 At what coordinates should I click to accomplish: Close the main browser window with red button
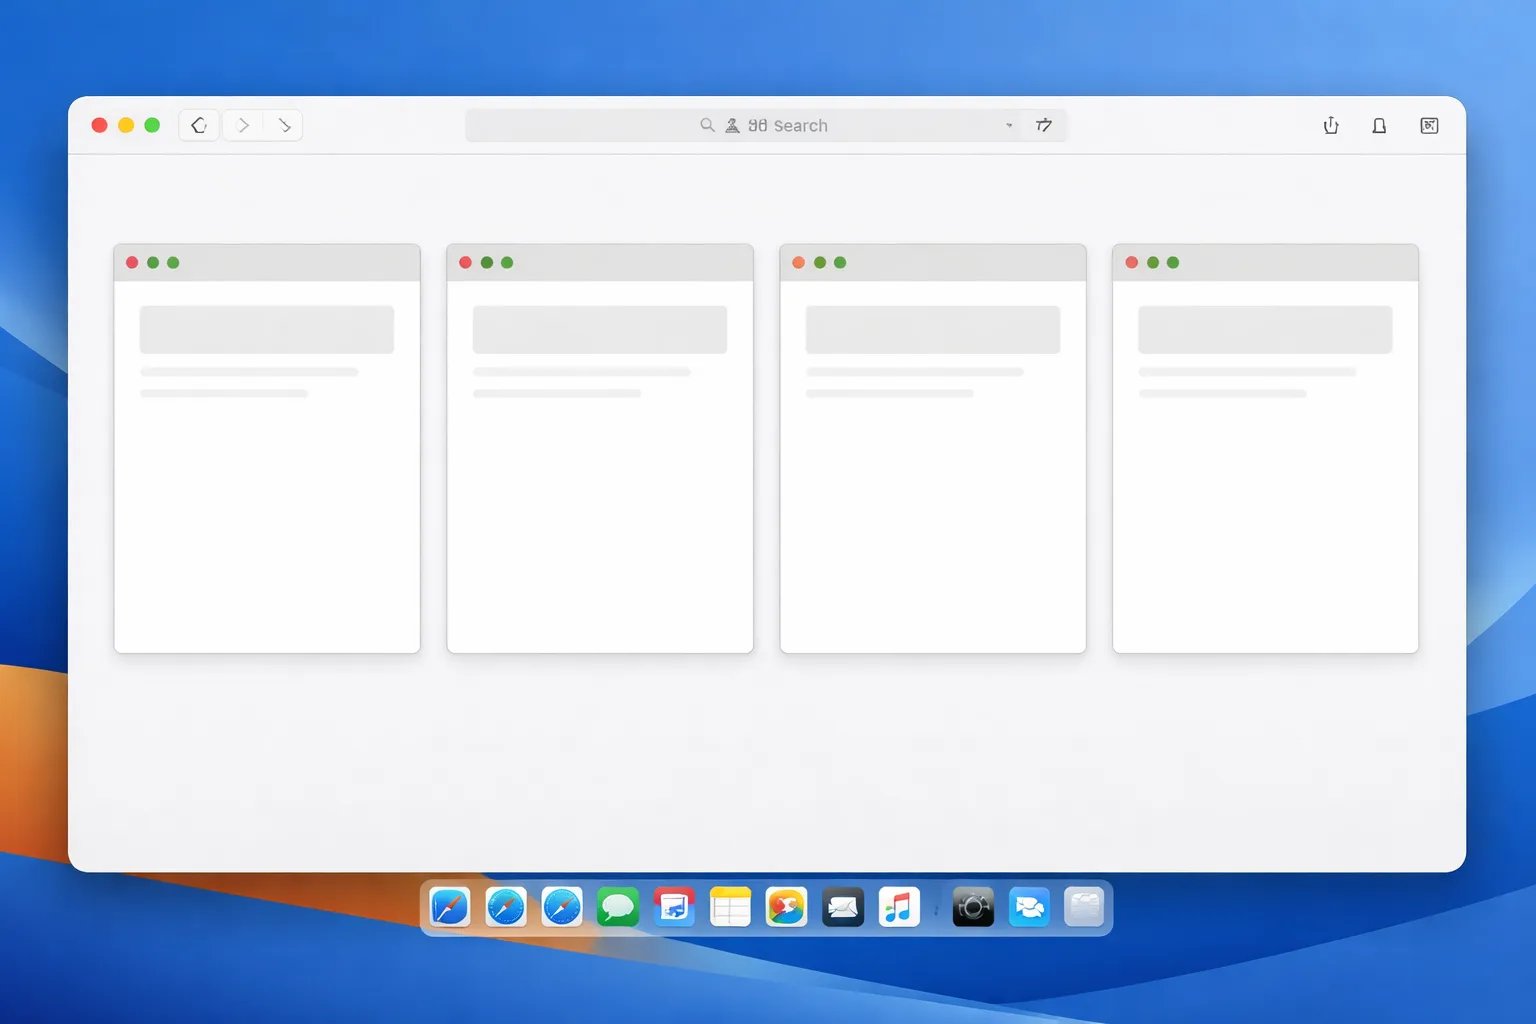pyautogui.click(x=100, y=125)
